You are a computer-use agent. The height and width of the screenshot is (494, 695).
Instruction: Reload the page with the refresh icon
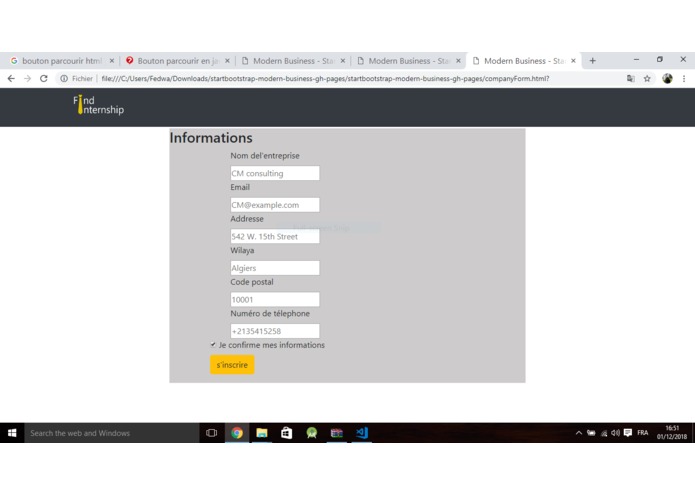coord(43,78)
